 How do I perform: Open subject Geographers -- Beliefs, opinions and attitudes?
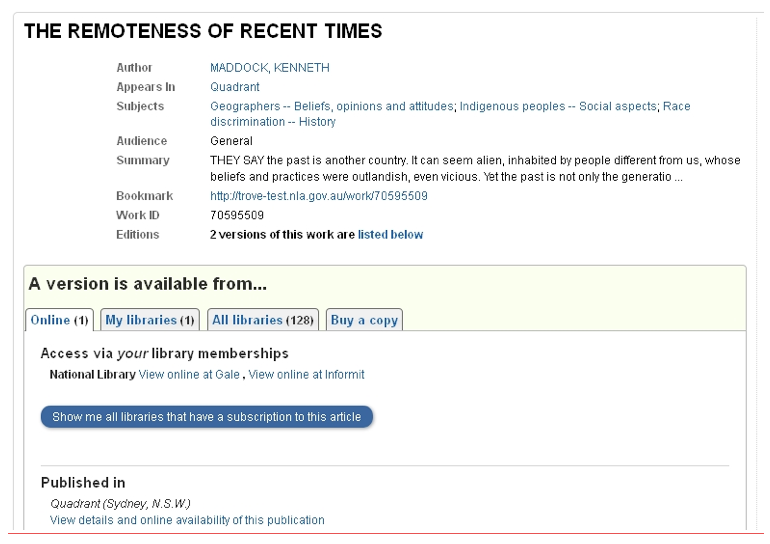pos(331,106)
